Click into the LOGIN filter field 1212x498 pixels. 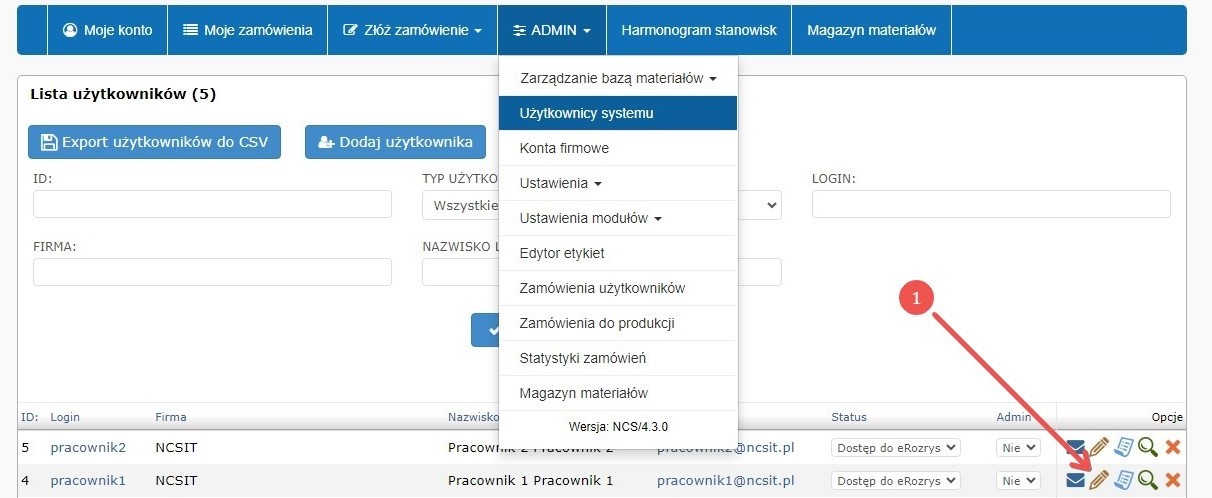click(990, 204)
